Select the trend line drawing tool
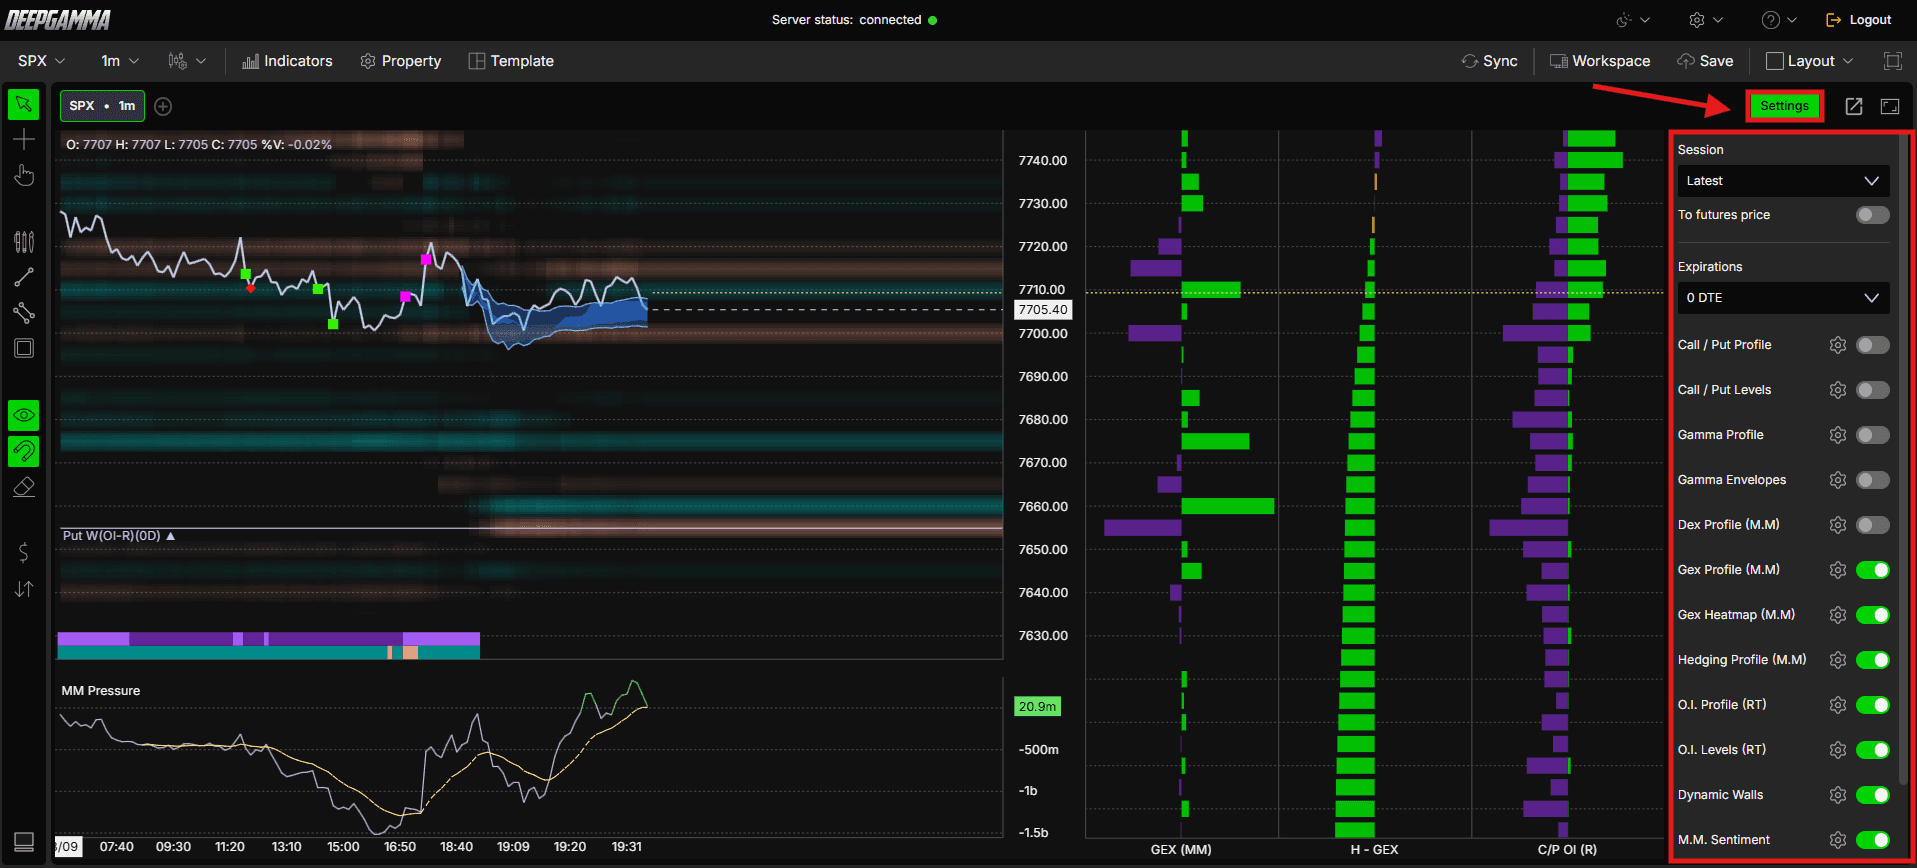 point(24,277)
